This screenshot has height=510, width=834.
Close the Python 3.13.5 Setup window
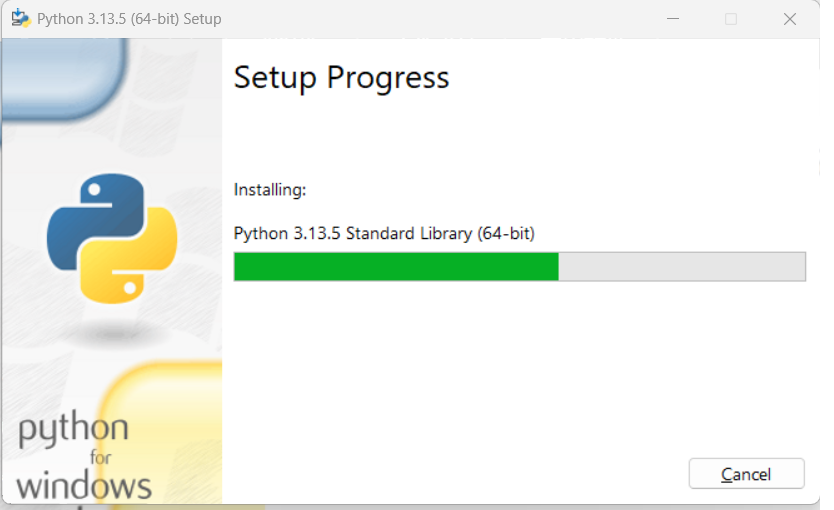pos(790,19)
